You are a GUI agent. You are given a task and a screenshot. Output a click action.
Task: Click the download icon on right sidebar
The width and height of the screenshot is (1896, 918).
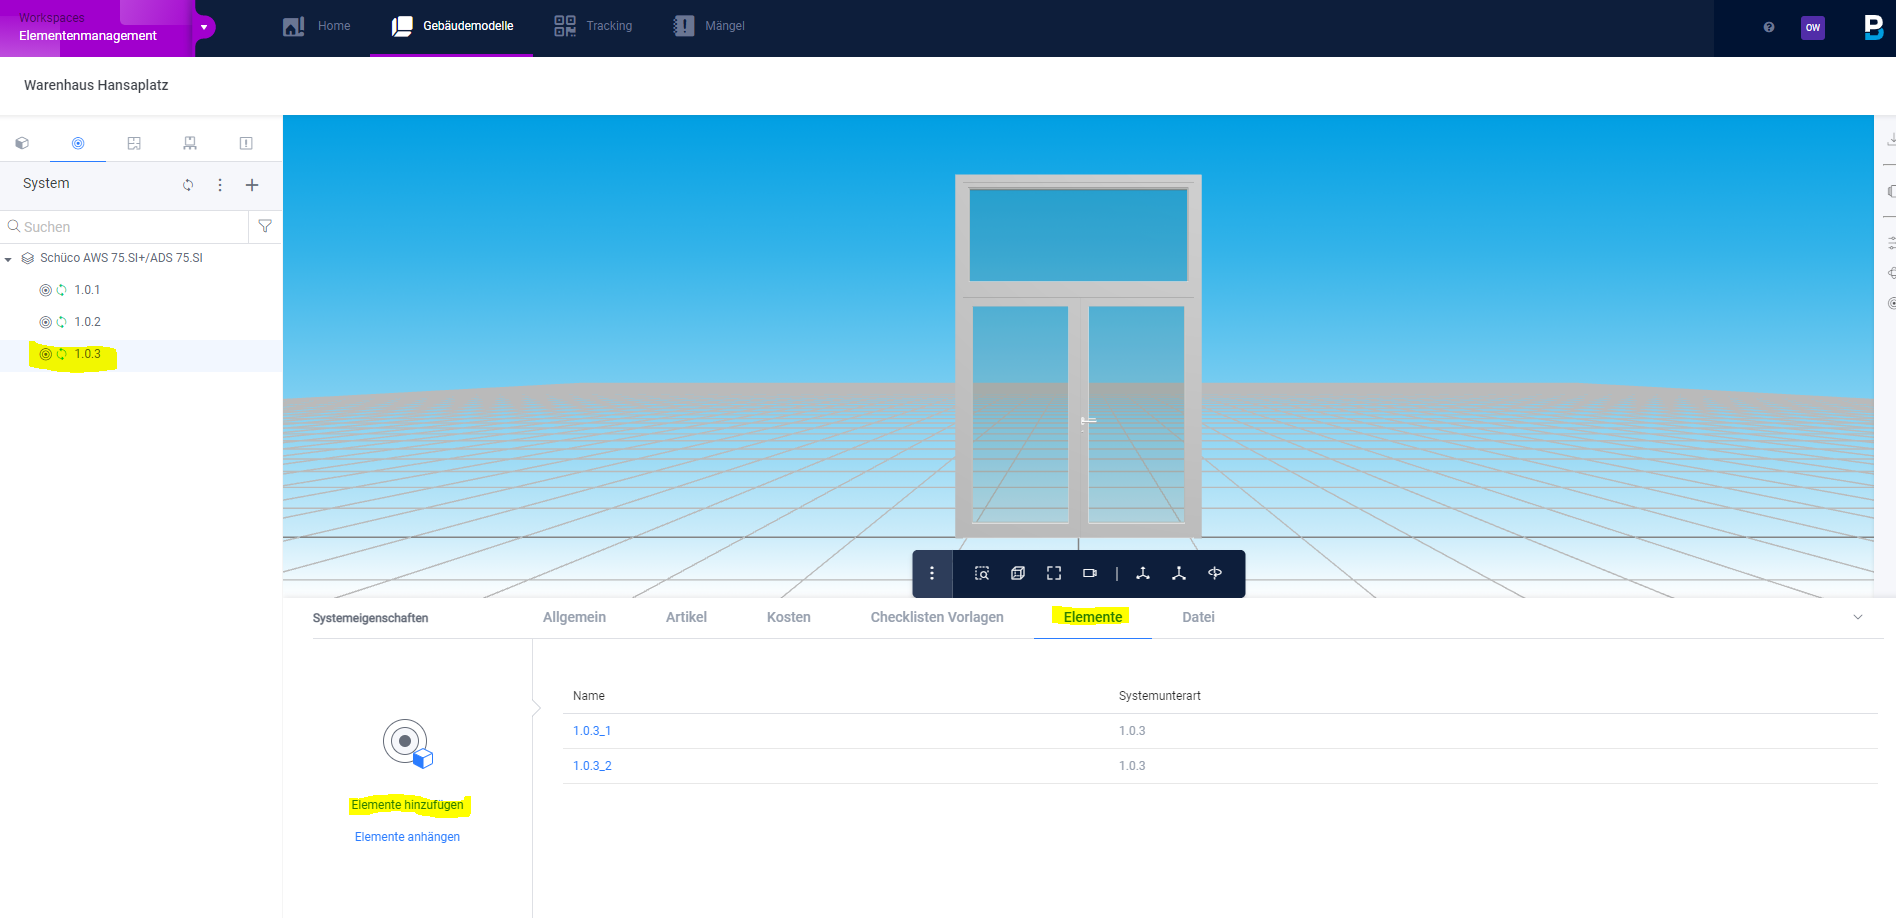click(1890, 140)
